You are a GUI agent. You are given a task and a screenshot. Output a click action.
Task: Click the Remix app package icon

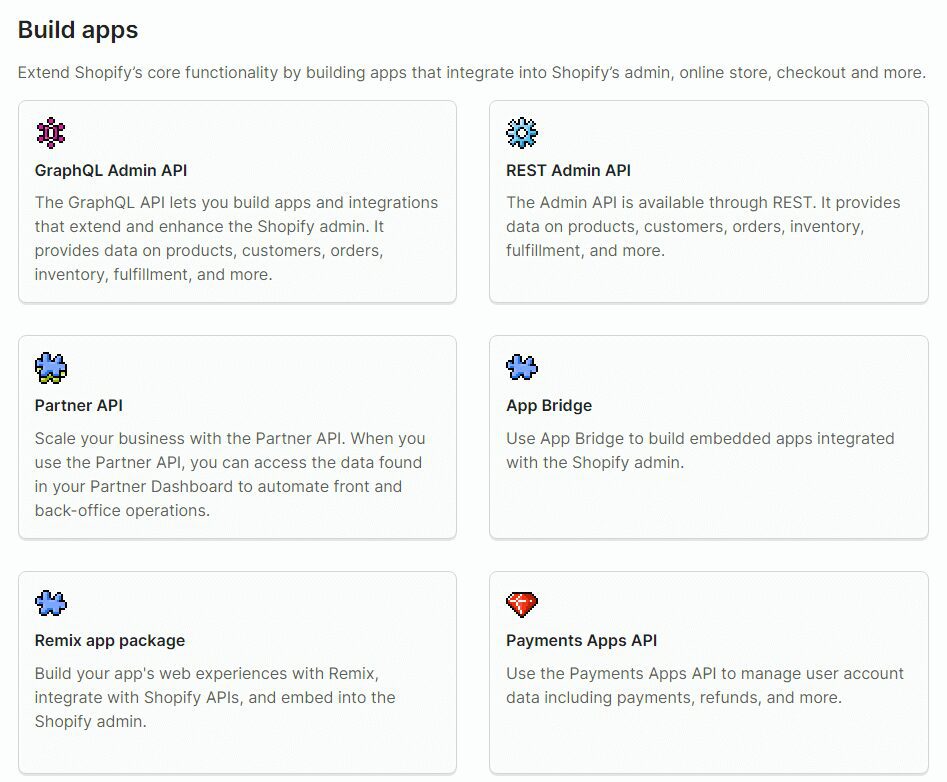coord(50,603)
